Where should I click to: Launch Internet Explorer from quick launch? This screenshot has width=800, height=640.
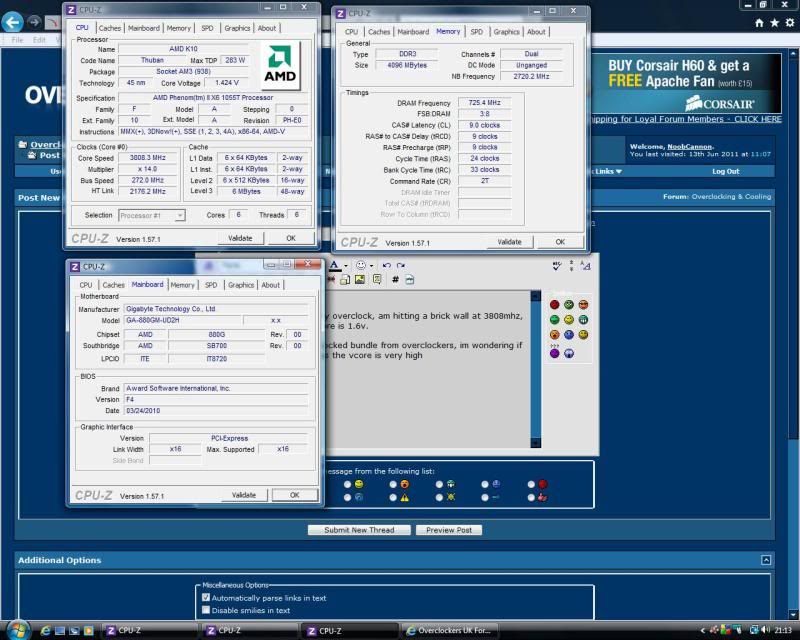click(x=45, y=631)
